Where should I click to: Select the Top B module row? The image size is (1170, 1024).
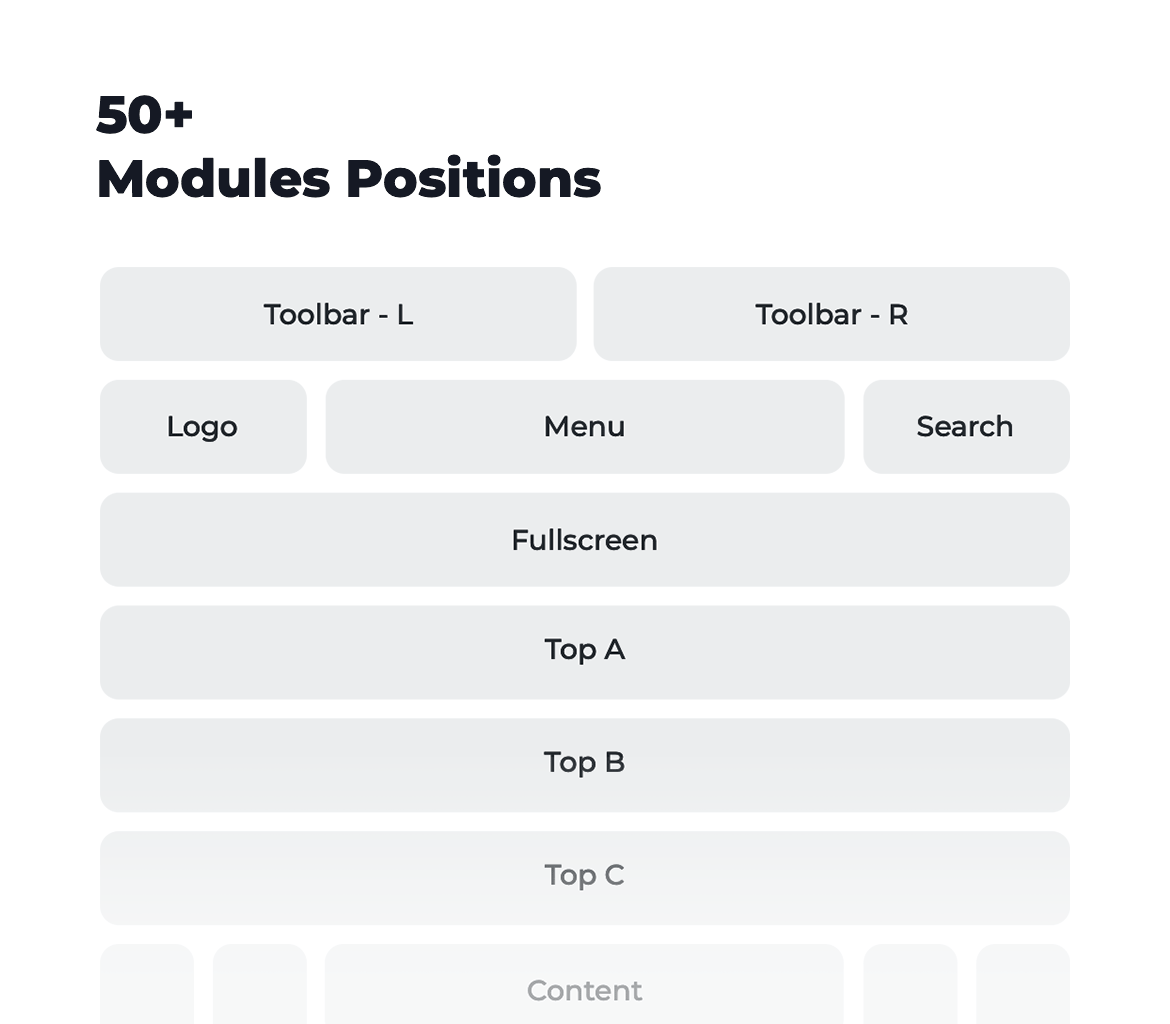point(585,765)
